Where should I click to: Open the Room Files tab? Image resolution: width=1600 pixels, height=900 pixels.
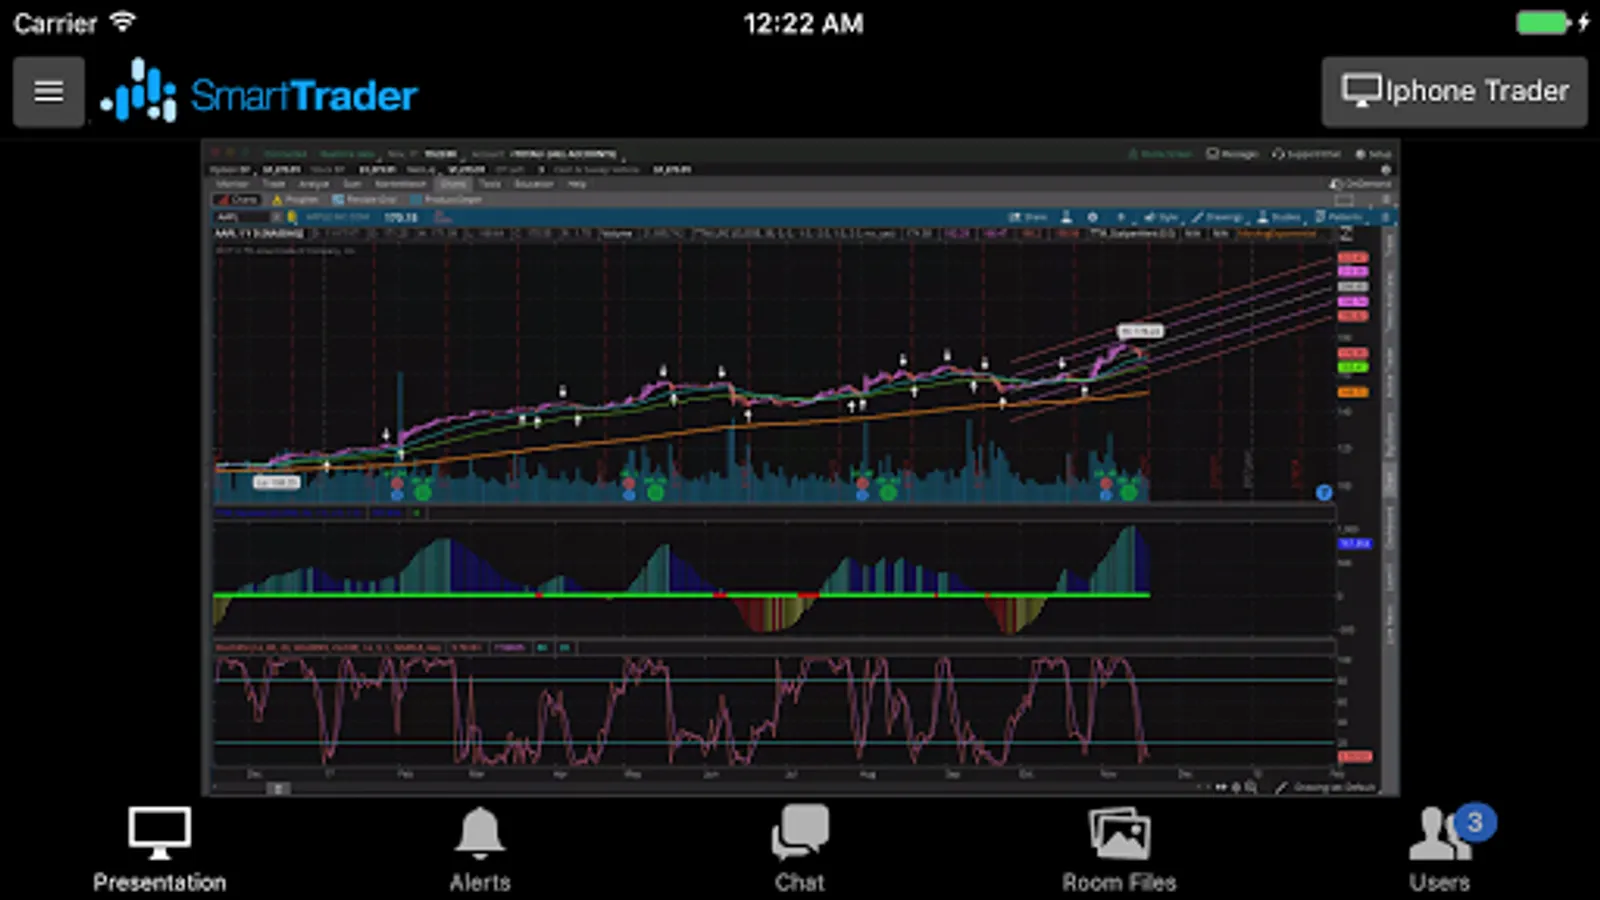pyautogui.click(x=1119, y=850)
